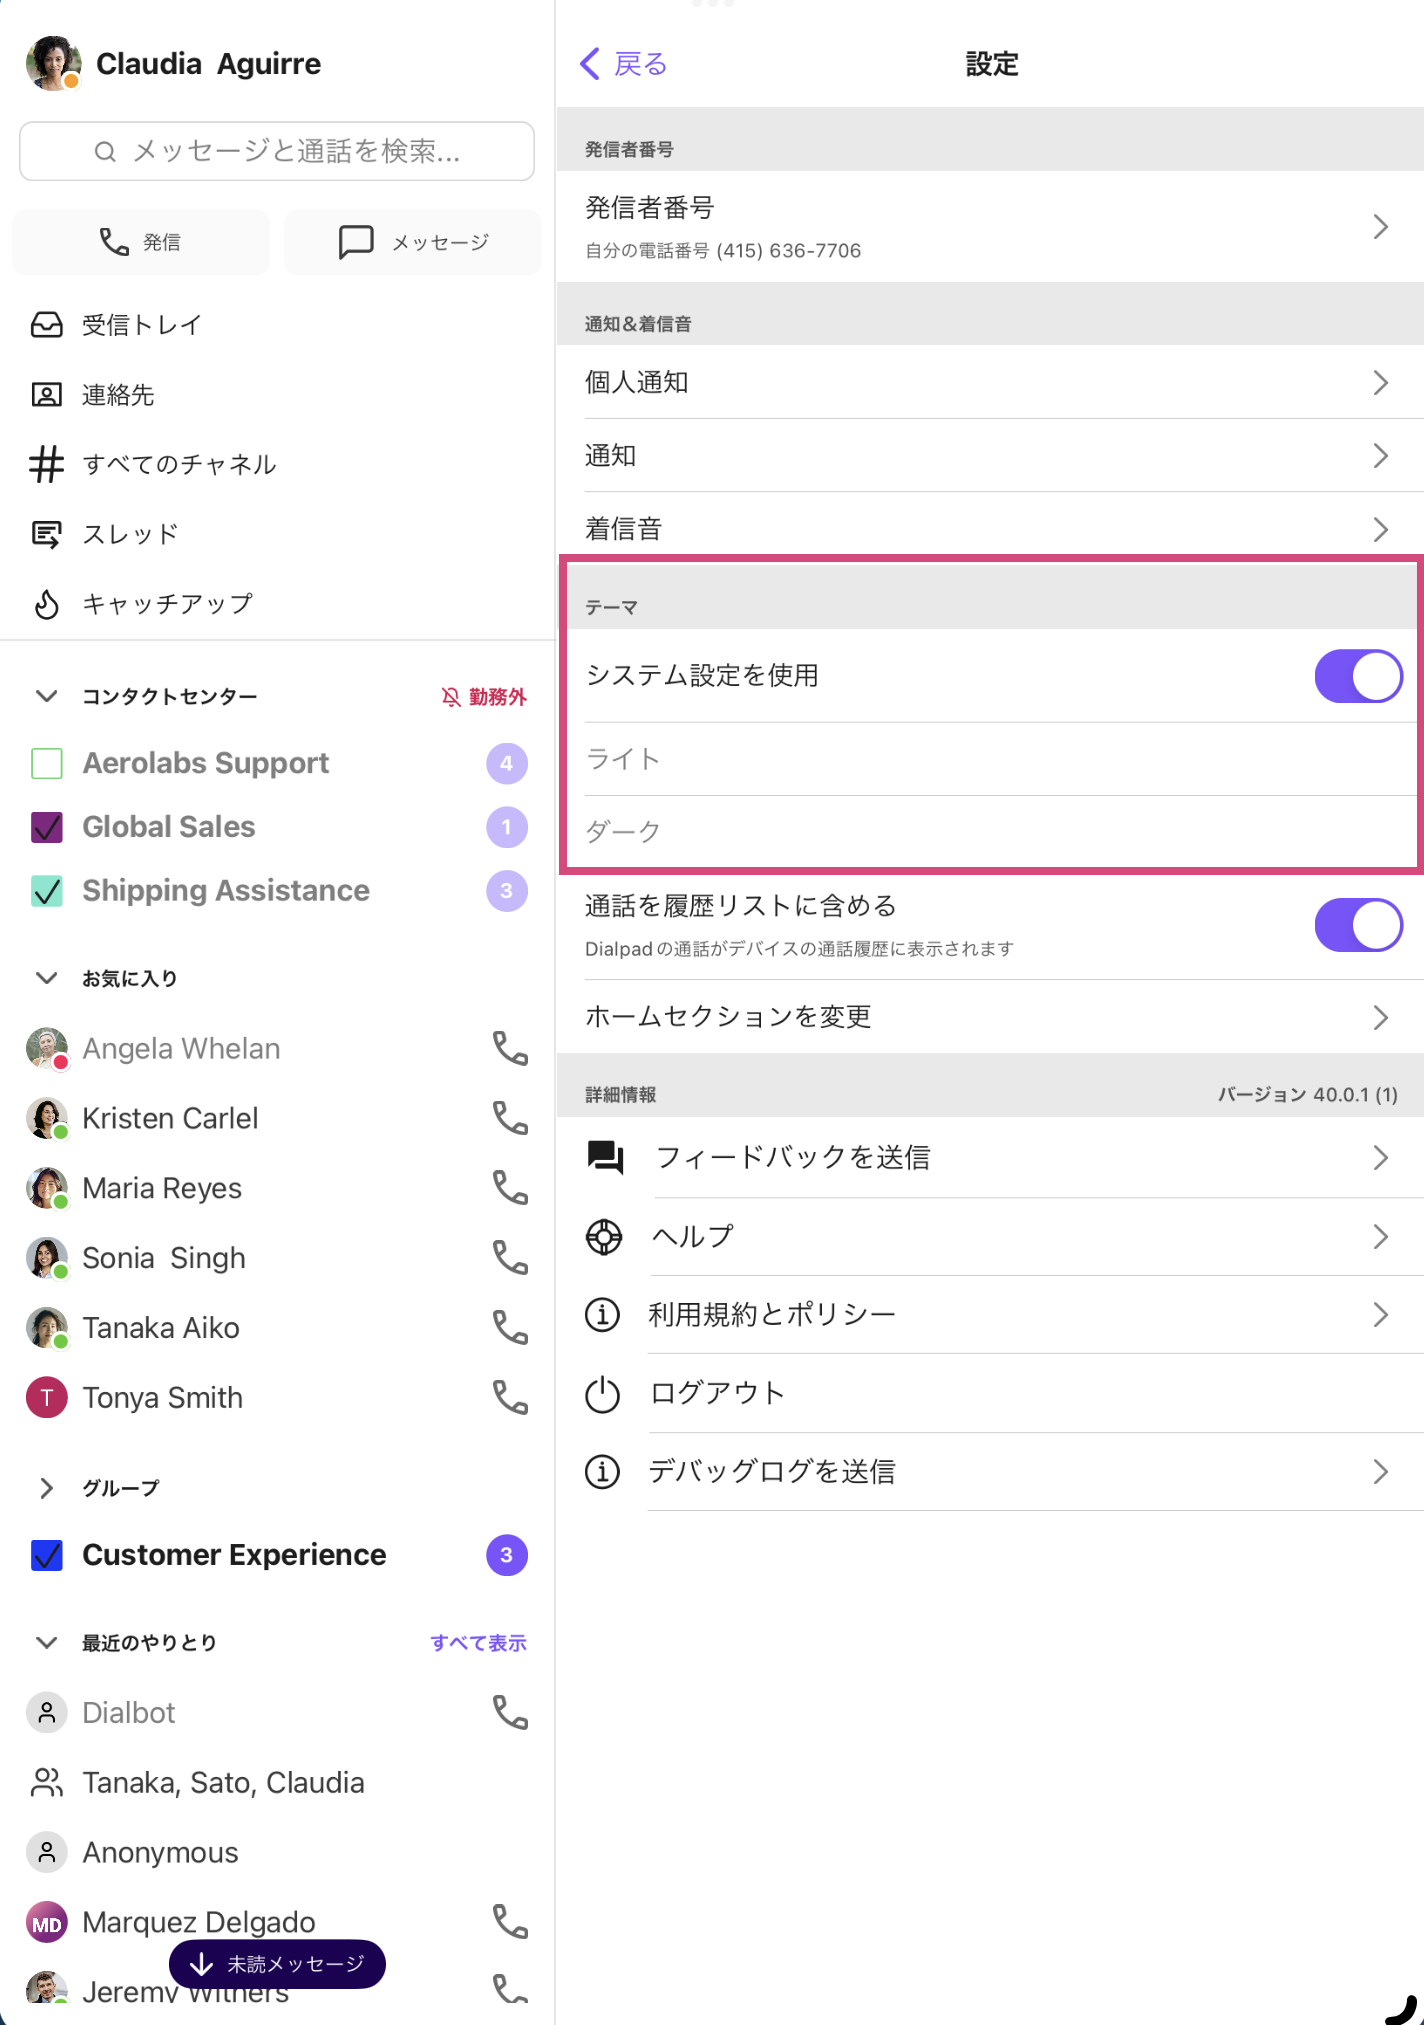This screenshot has height=2025, width=1424.
Task: Collapse the コンタクトセンター section
Action: click(46, 696)
